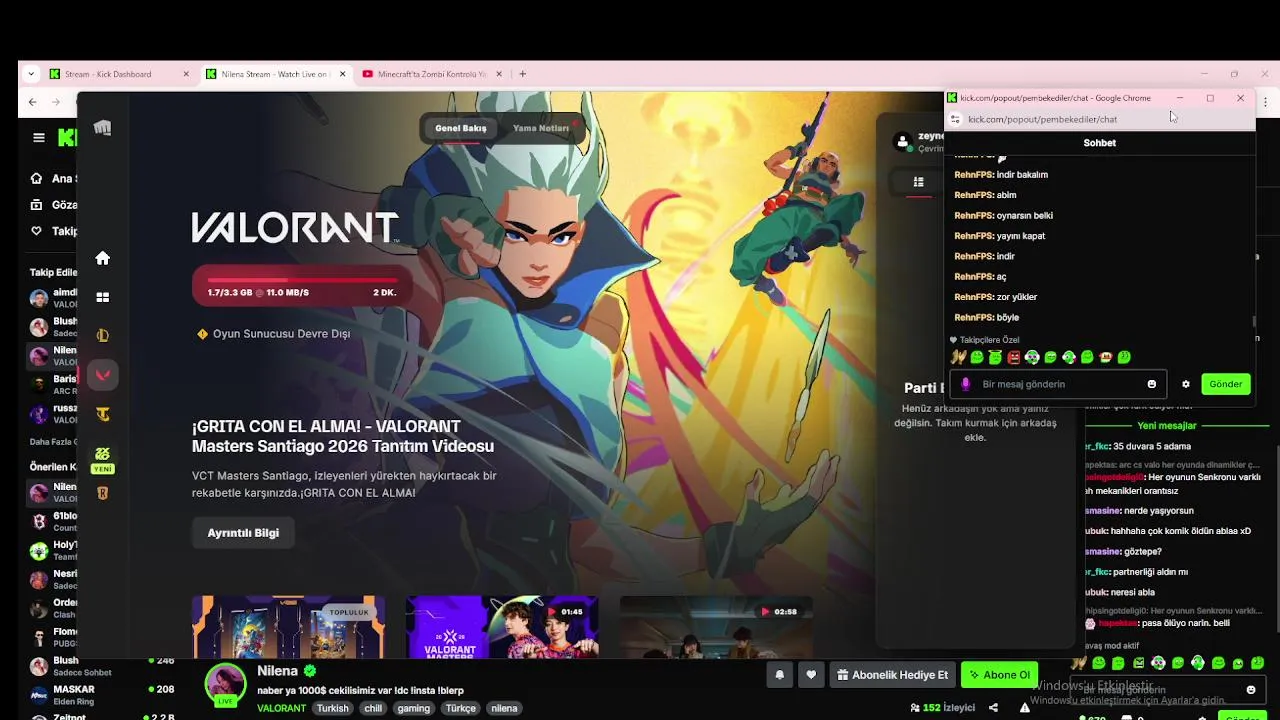Play the 01:45 Valorant Masters video thumbnail

(502, 627)
